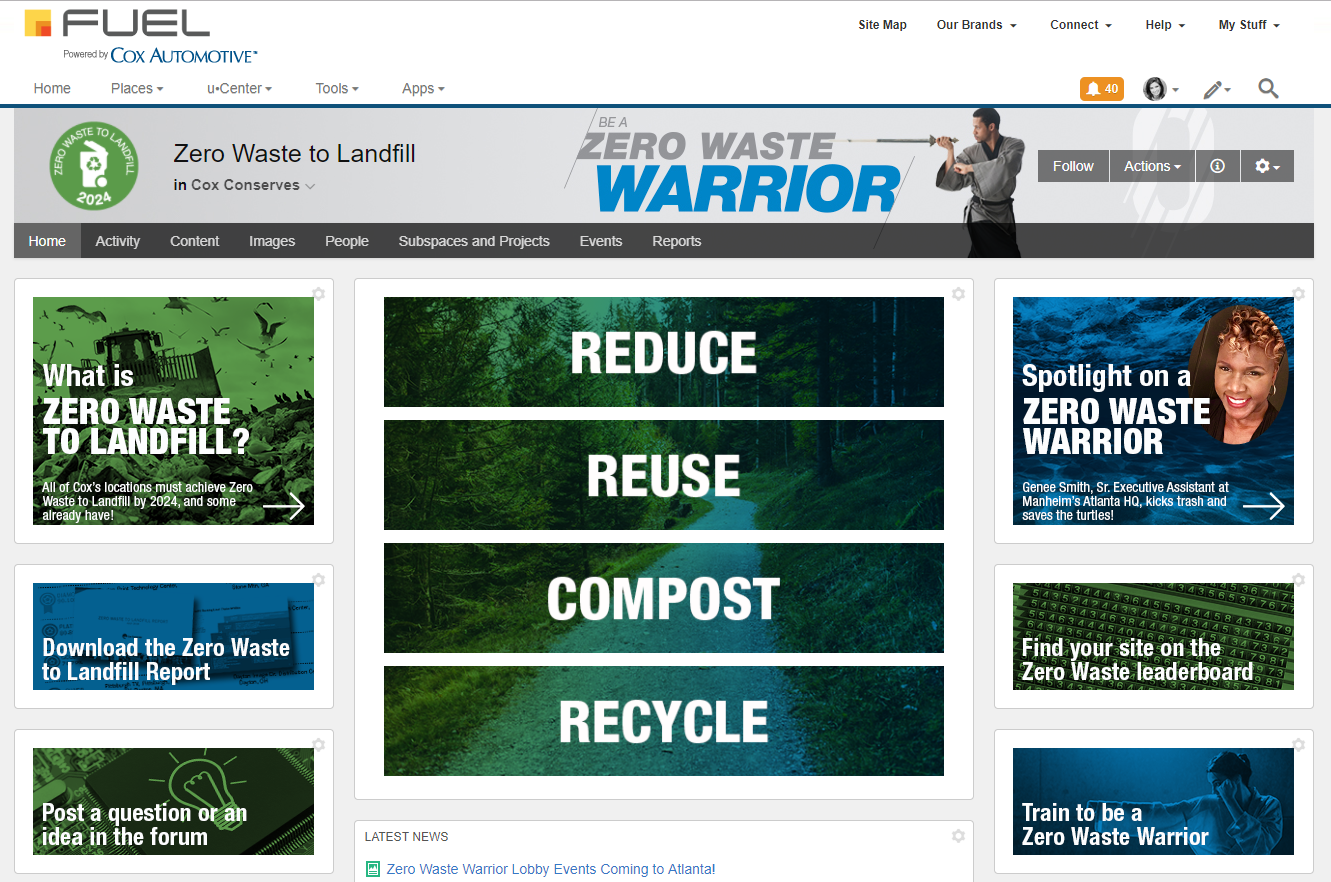Go to Home in the top navigation
The height and width of the screenshot is (882, 1331).
pyautogui.click(x=52, y=88)
